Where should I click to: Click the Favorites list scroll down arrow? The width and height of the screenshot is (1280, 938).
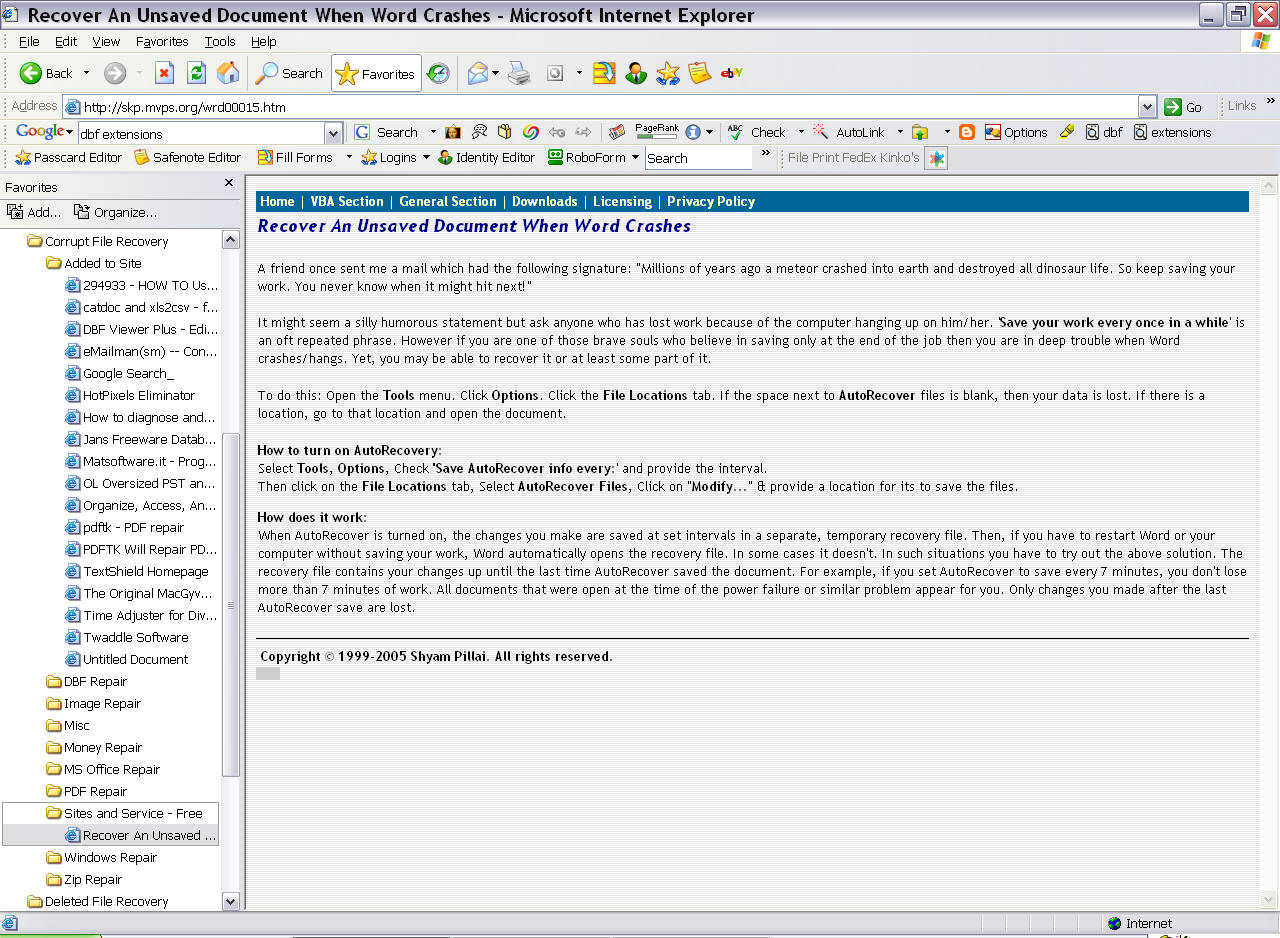click(230, 901)
